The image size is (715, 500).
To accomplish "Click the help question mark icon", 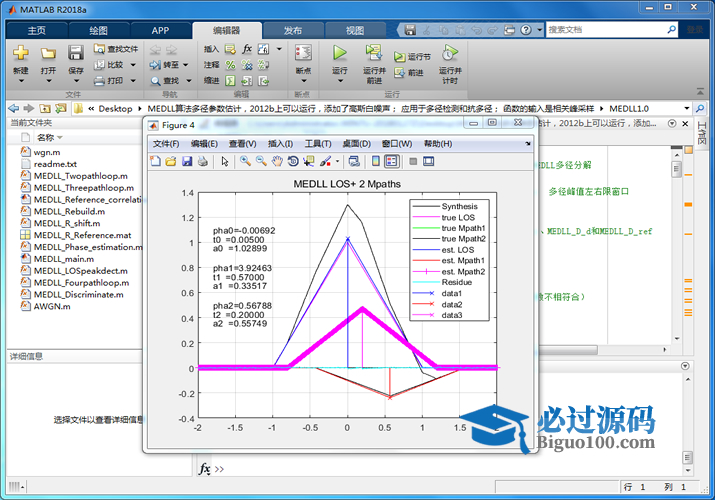I will pos(526,30).
